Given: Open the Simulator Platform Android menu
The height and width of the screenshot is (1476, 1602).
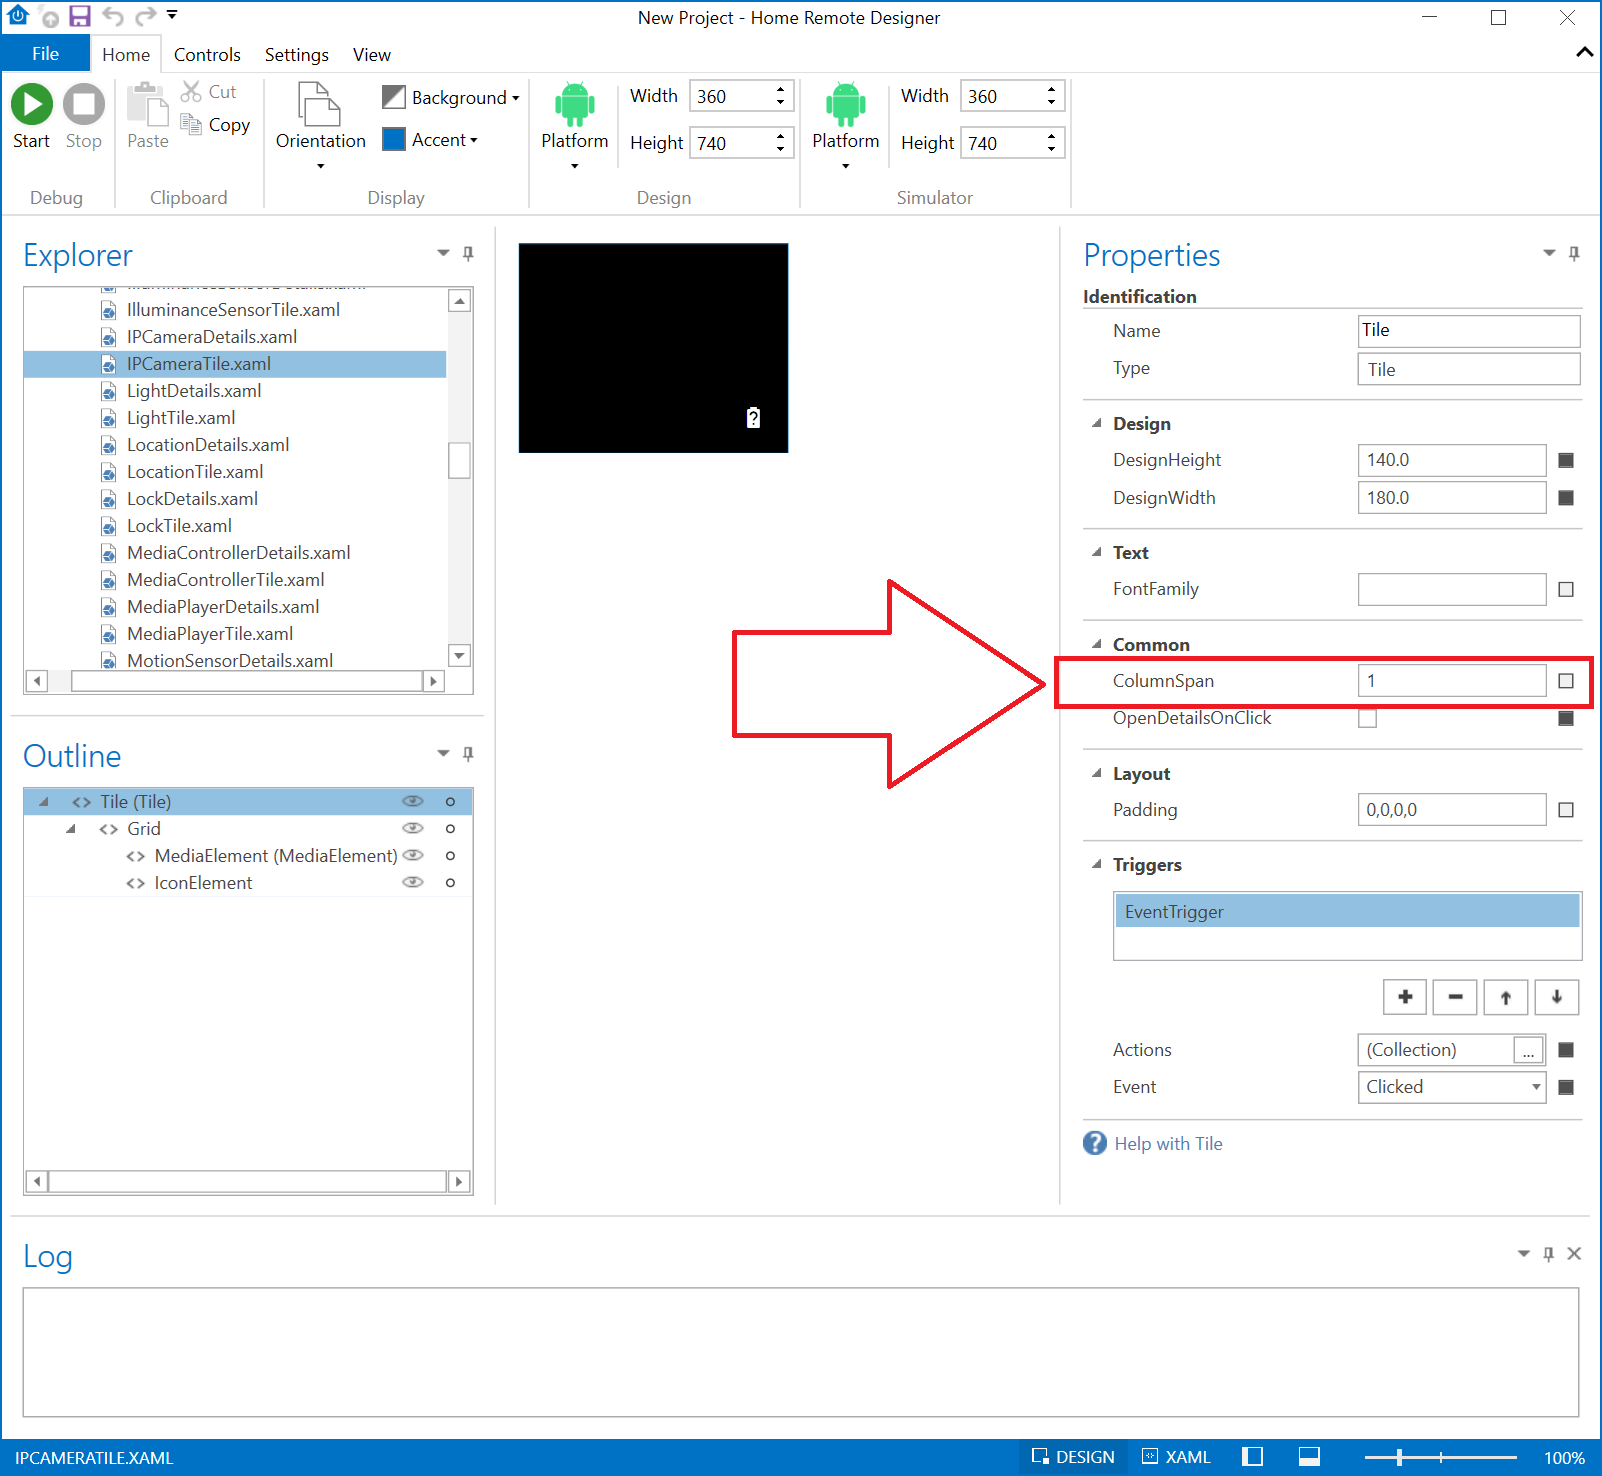Looking at the screenshot, I should [x=846, y=125].
